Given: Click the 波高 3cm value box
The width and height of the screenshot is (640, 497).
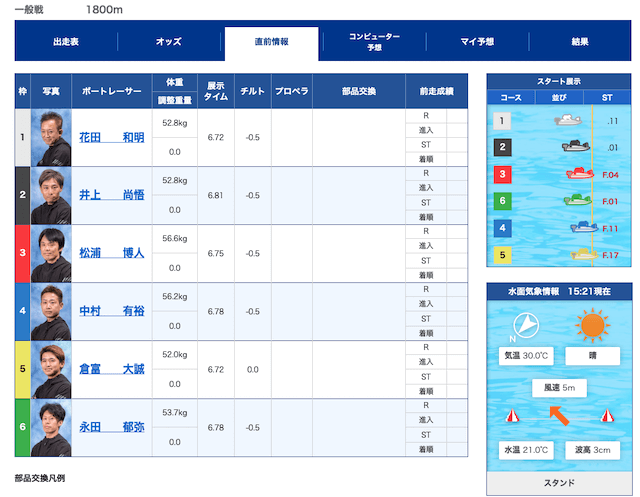Looking at the screenshot, I should click(593, 450).
